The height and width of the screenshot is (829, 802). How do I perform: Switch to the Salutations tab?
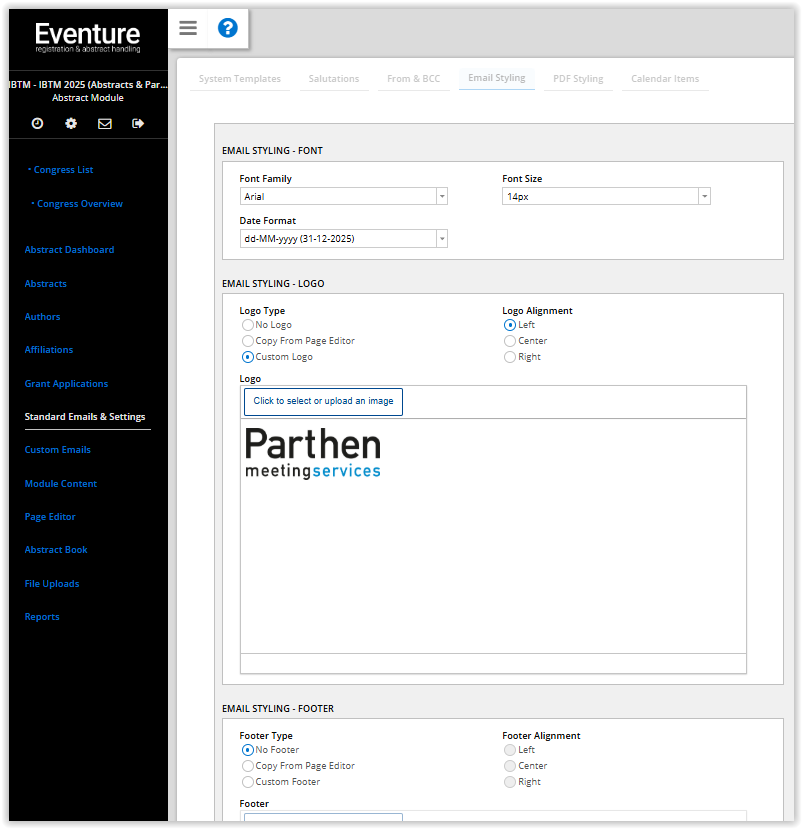click(x=334, y=79)
